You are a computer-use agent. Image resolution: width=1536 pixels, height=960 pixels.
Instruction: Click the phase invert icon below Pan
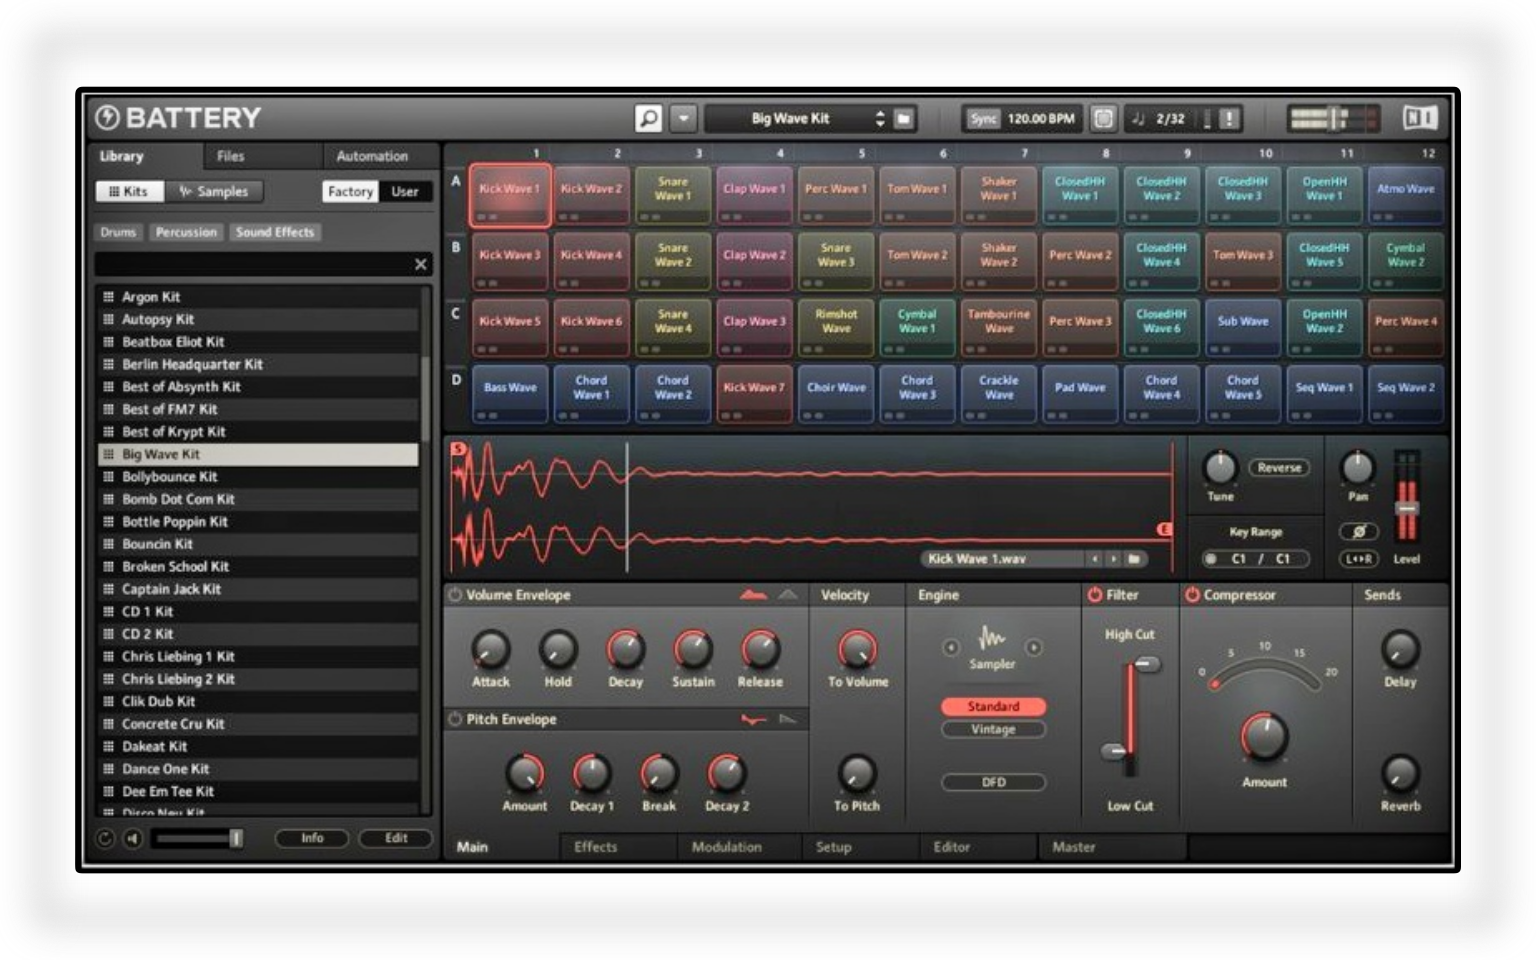pos(1357,532)
